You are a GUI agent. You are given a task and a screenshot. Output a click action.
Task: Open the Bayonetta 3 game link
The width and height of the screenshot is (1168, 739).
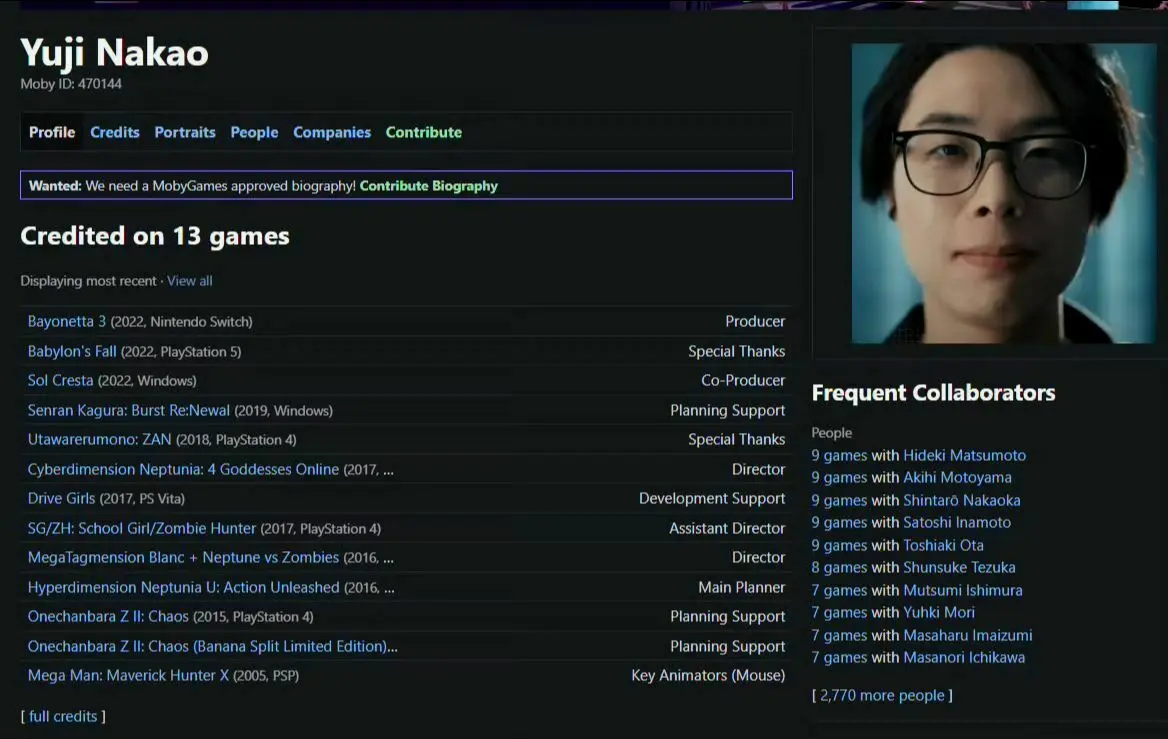point(66,322)
